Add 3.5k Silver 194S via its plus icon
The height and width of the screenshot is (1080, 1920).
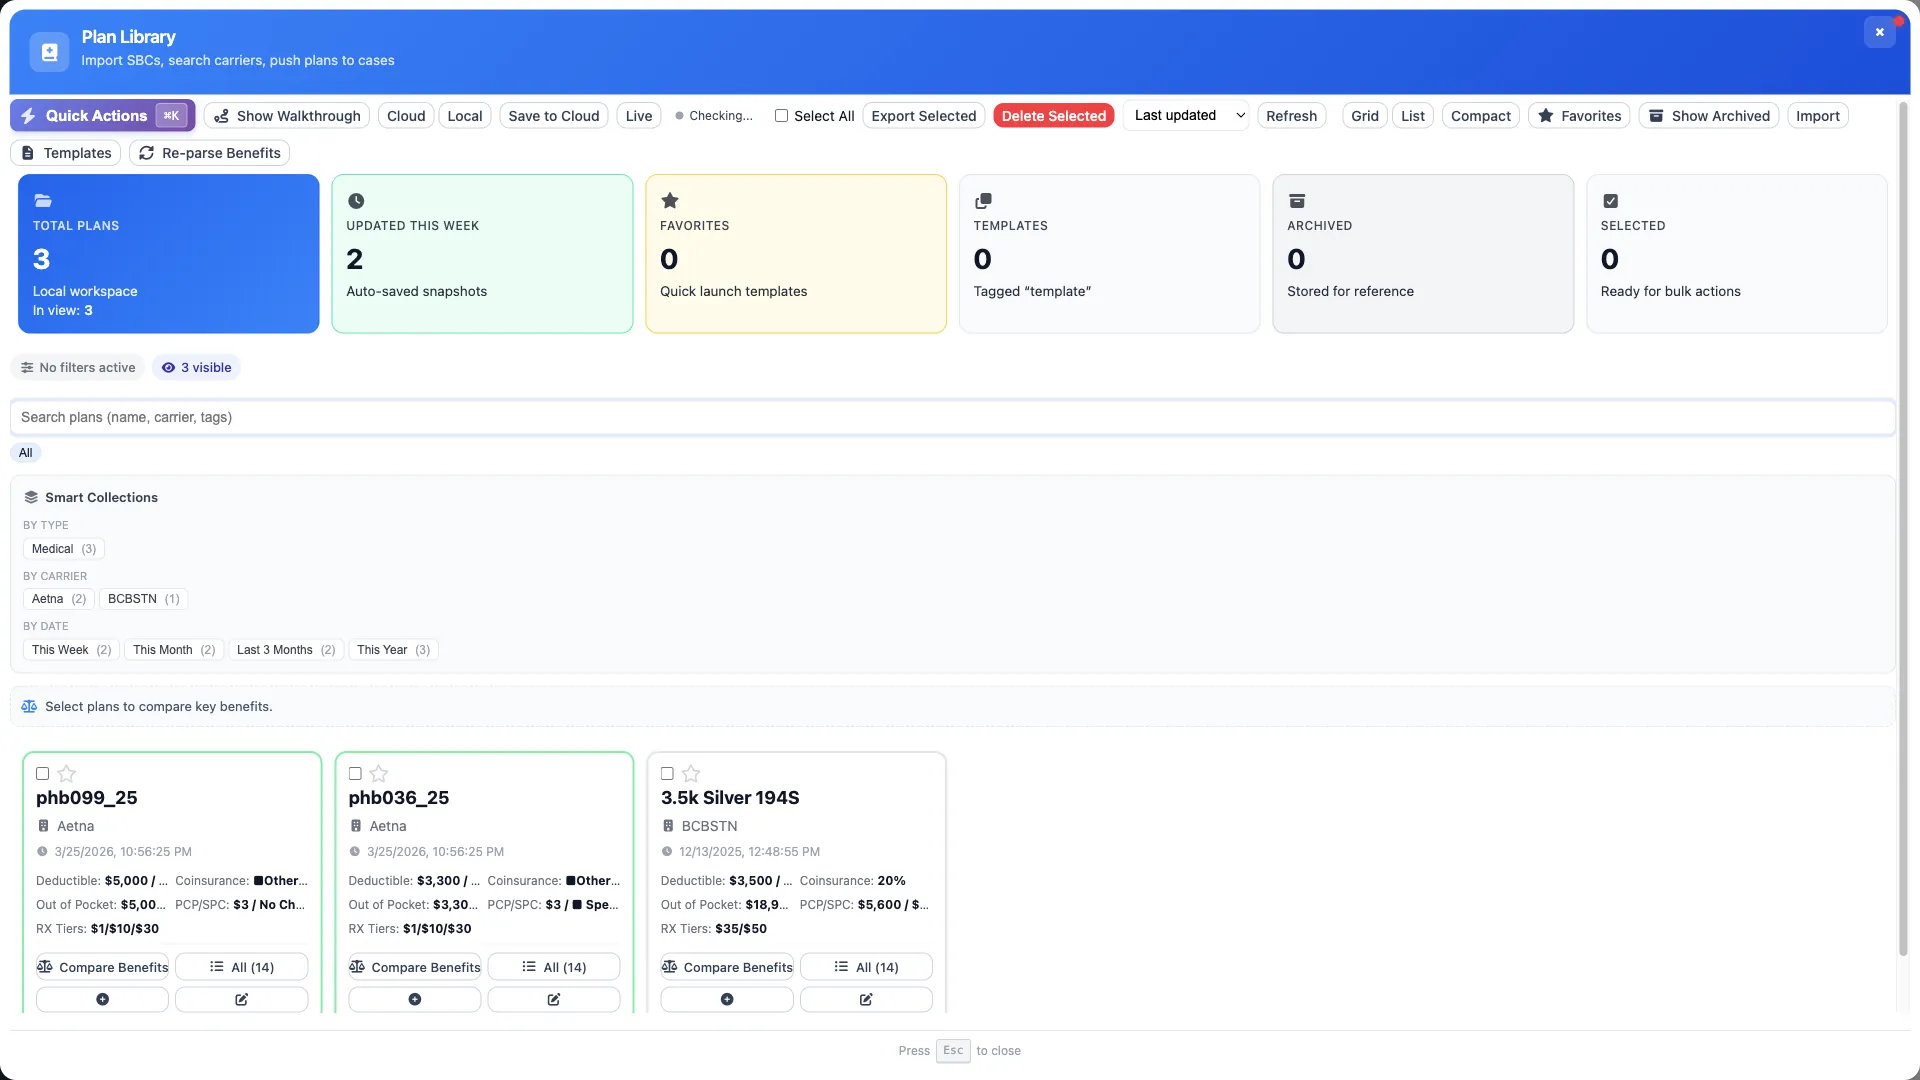(726, 999)
